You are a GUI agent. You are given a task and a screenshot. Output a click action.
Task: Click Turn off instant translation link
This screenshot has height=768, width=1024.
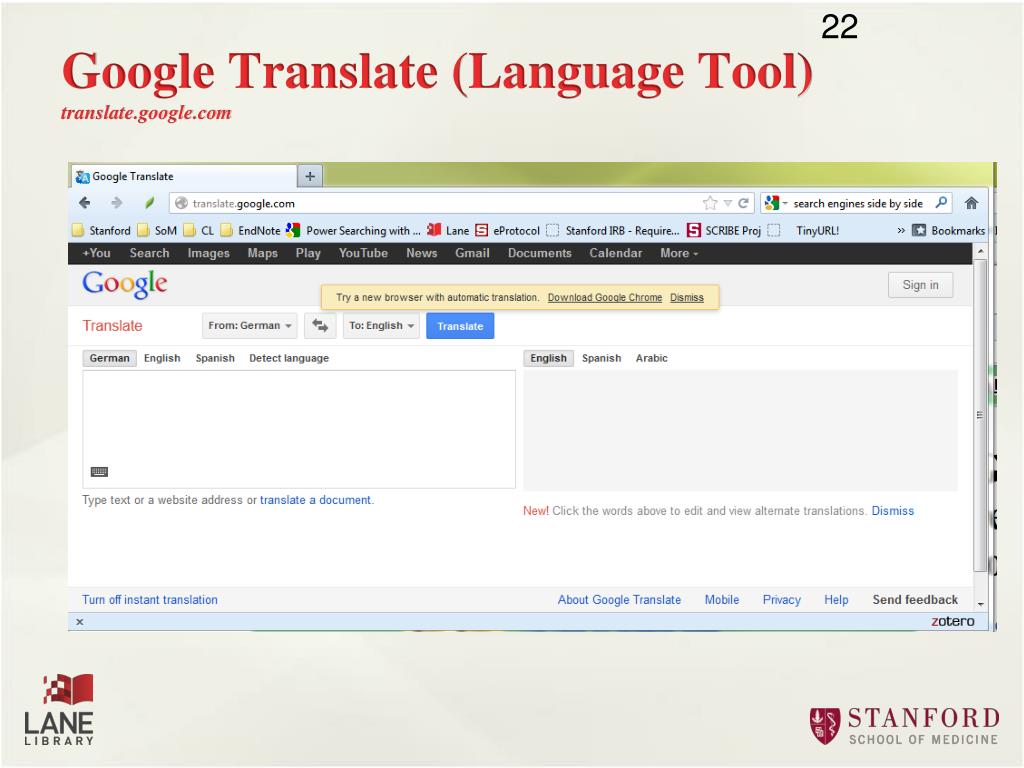tap(150, 600)
